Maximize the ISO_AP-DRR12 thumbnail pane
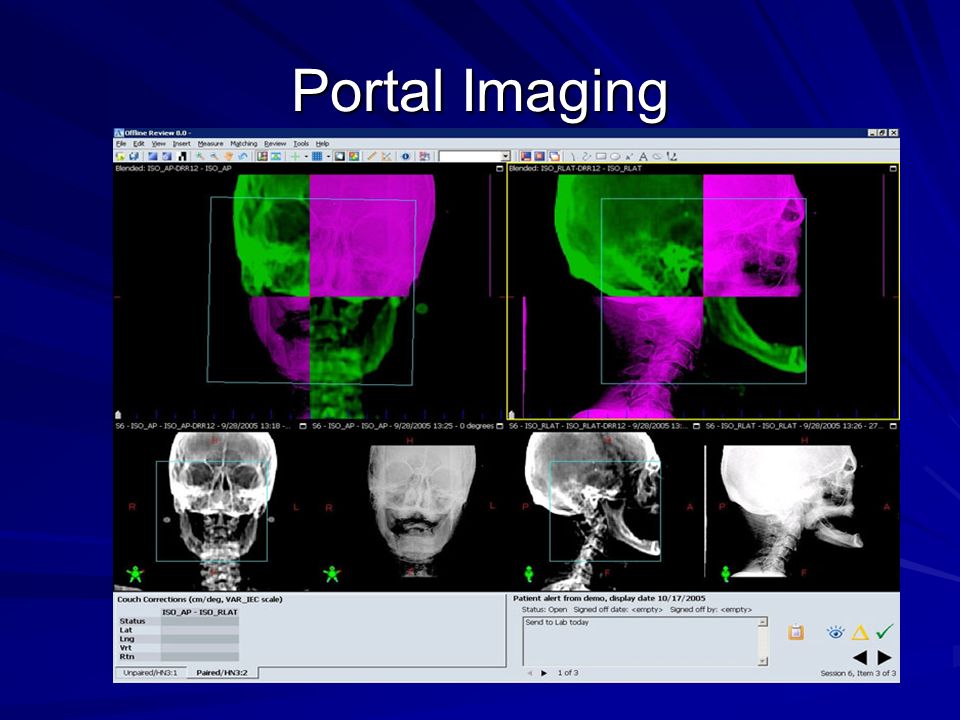Image resolution: width=960 pixels, height=720 pixels. [x=303, y=426]
